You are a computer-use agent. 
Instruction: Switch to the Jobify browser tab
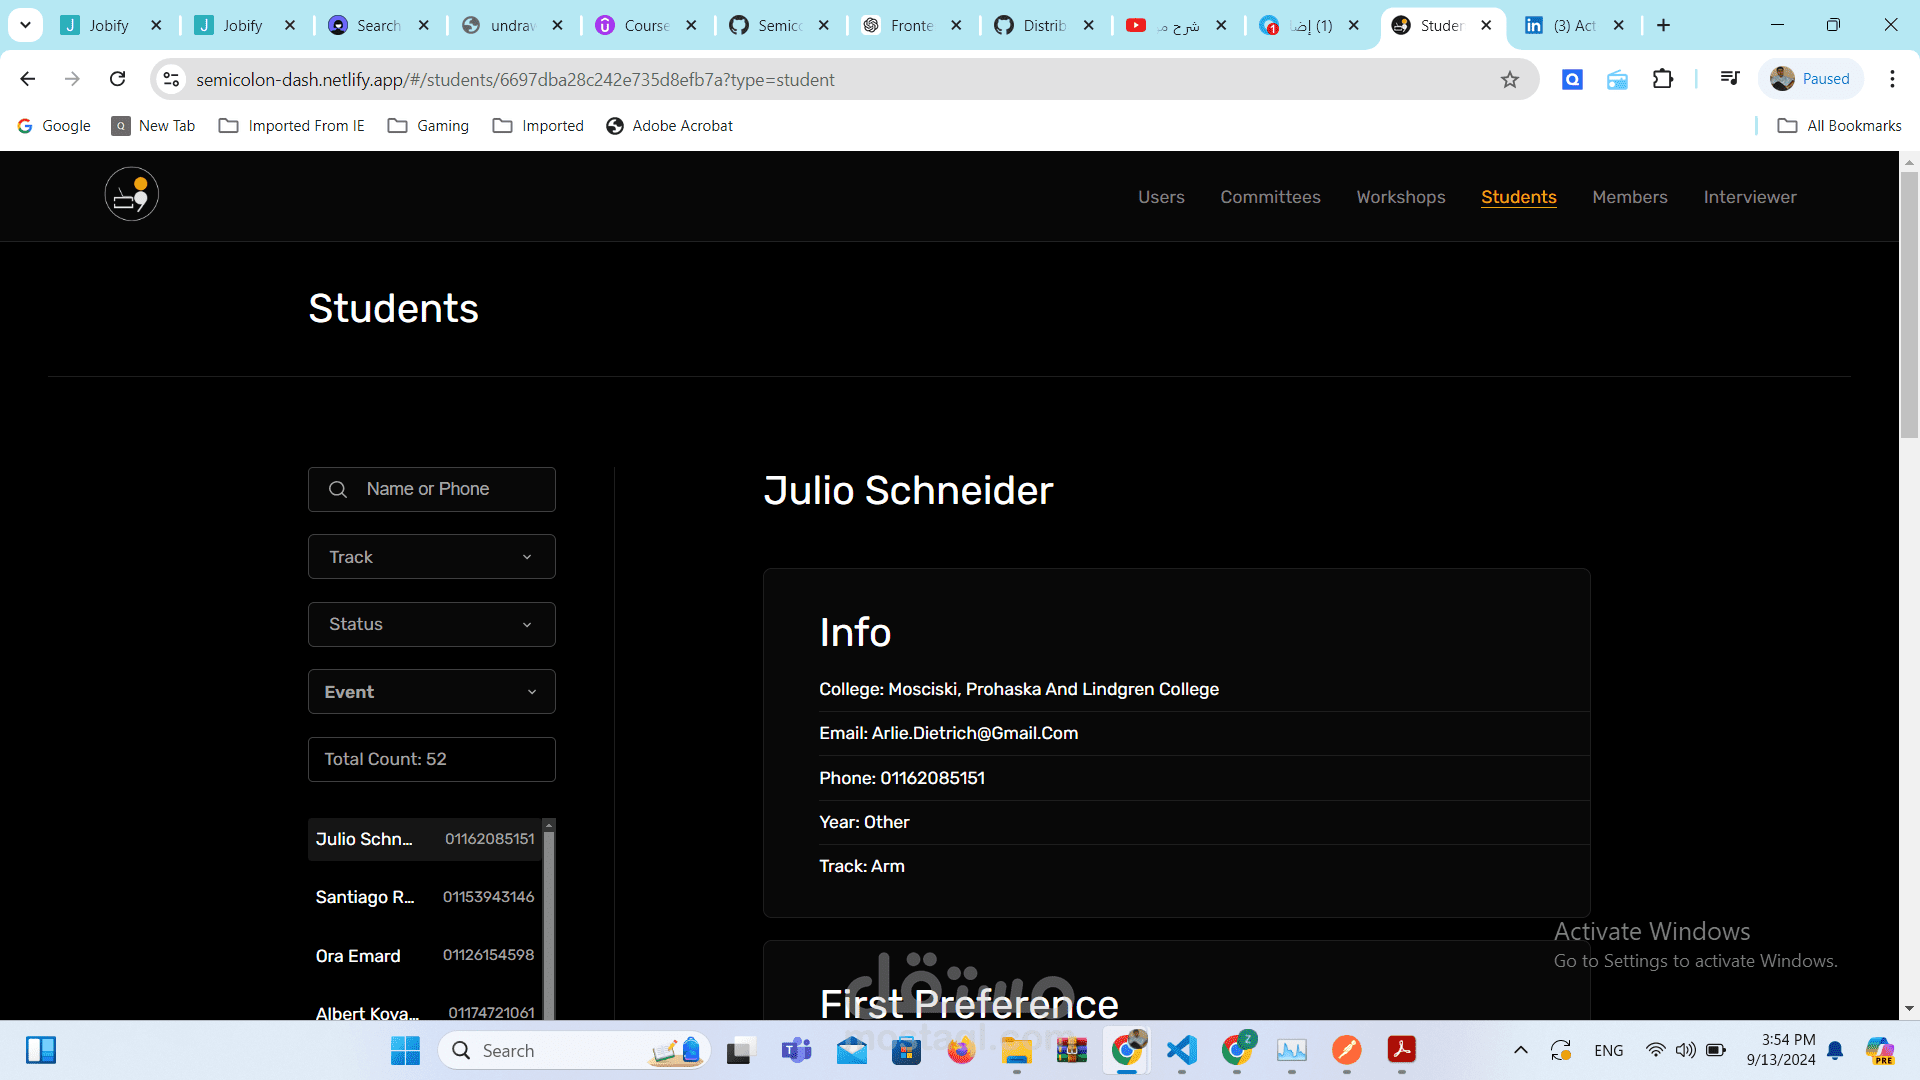[109, 25]
